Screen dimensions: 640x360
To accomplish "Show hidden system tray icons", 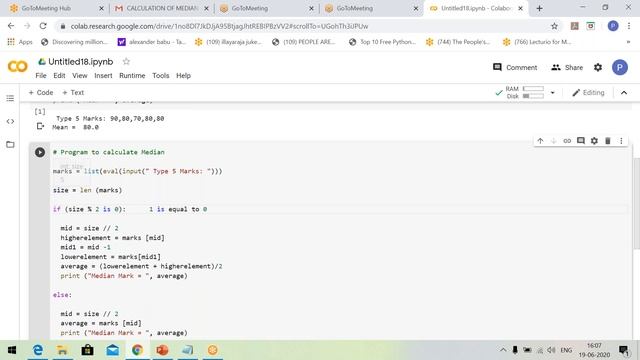I will (x=503, y=350).
